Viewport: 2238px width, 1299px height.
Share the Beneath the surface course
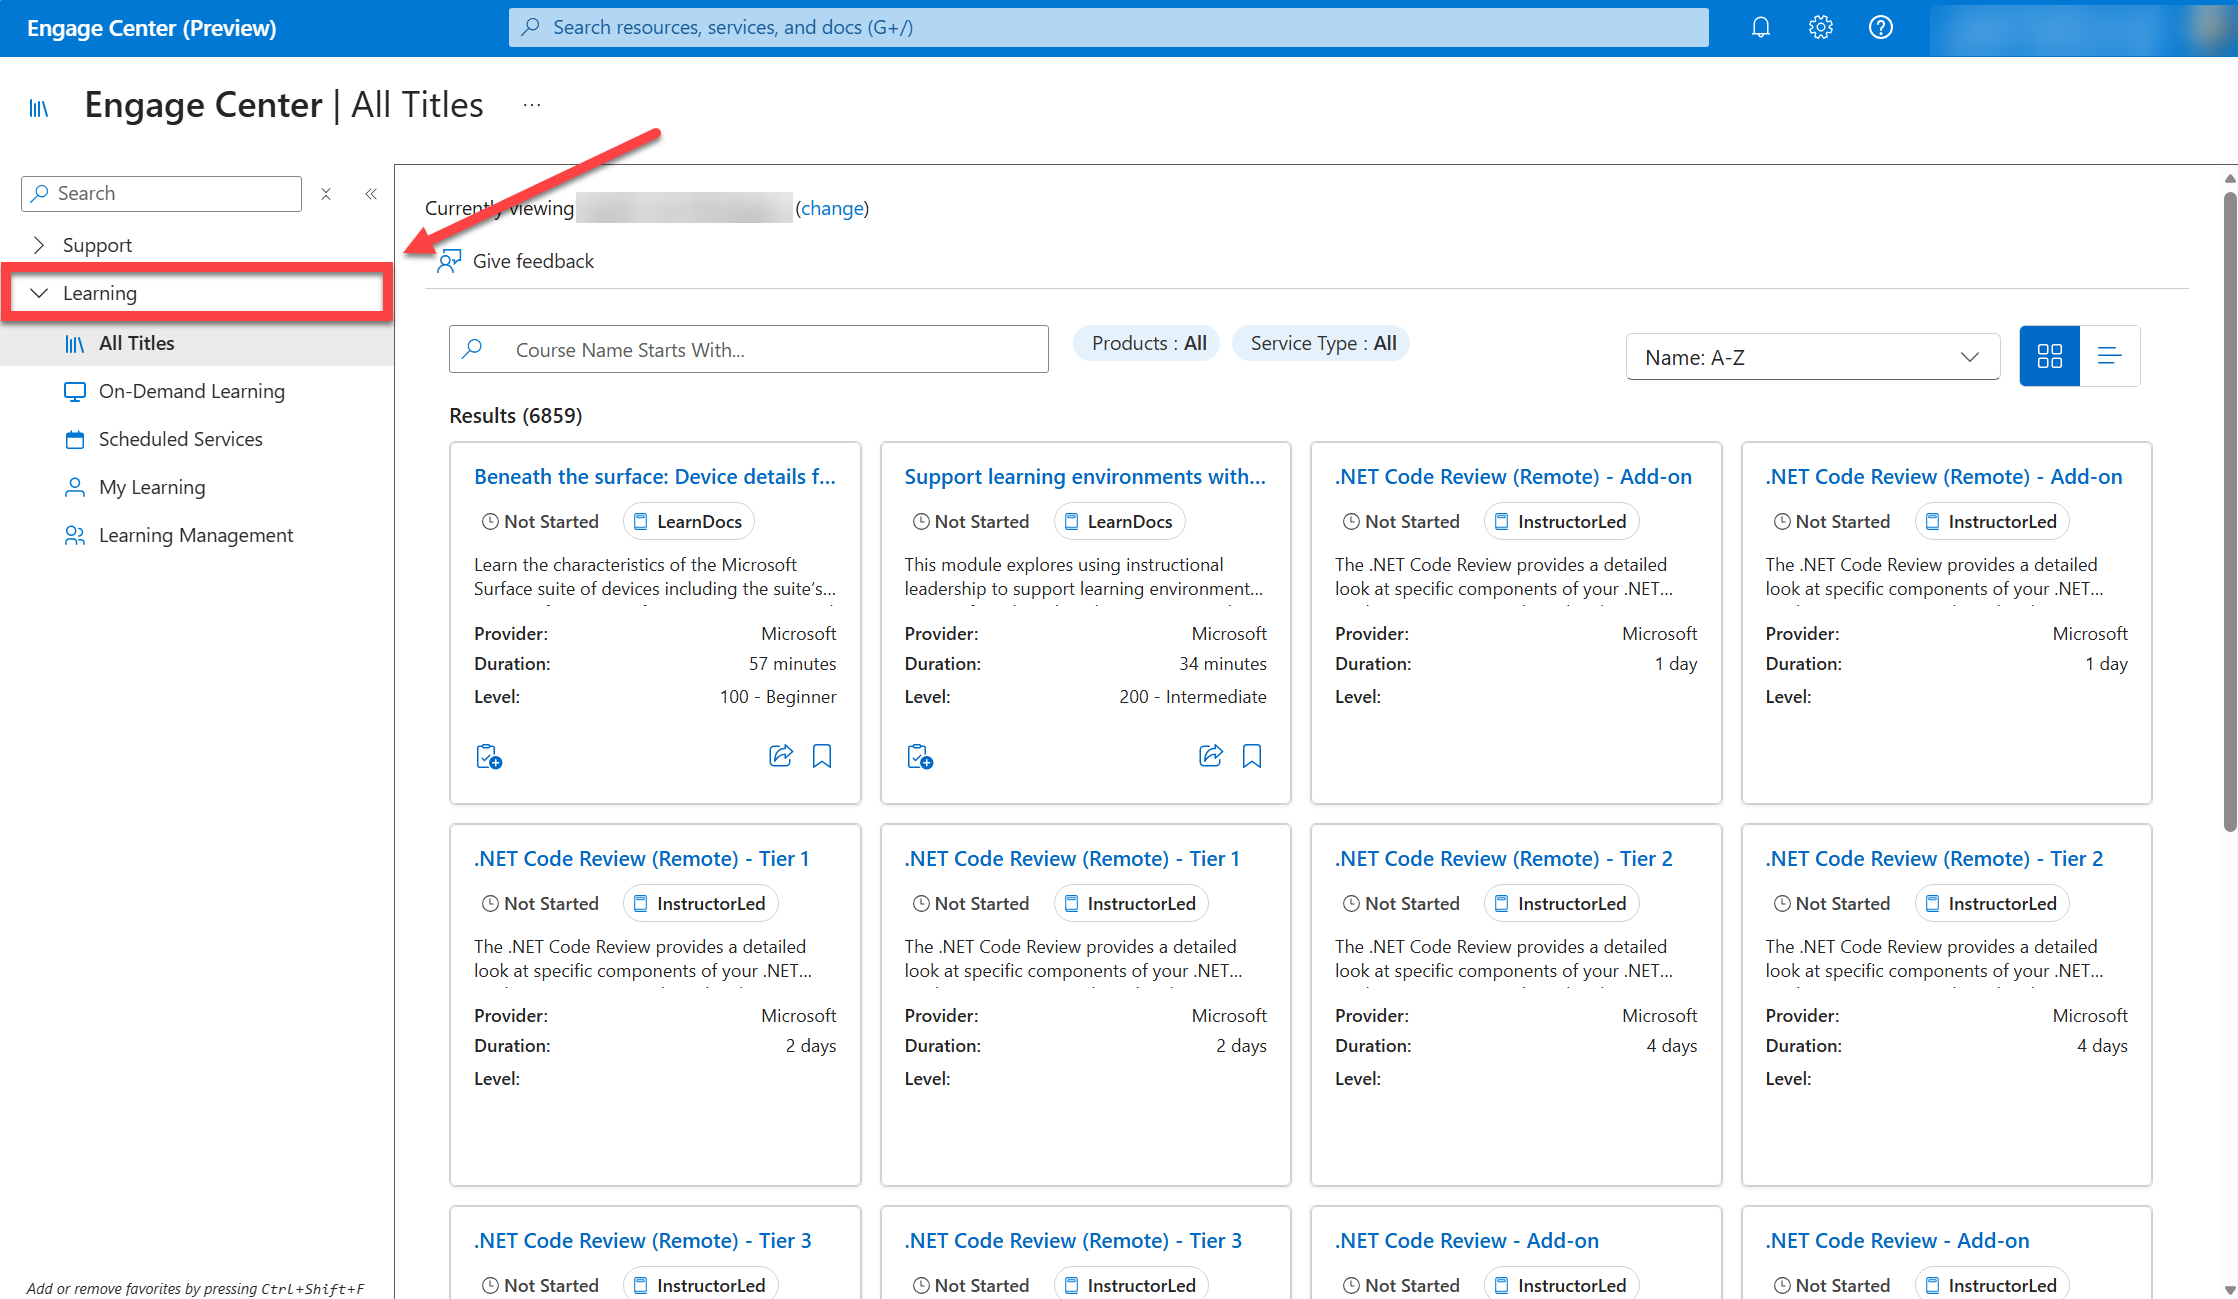[x=780, y=756]
